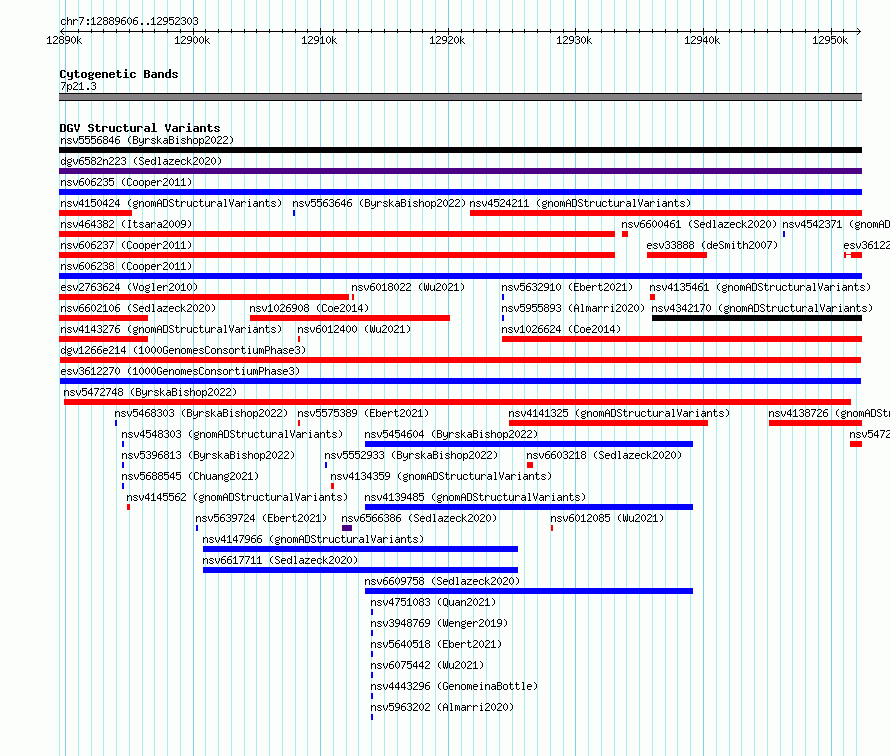
Task: Click nsv4342170 (gnomADStructuralVariants) label
Action: click(762, 308)
